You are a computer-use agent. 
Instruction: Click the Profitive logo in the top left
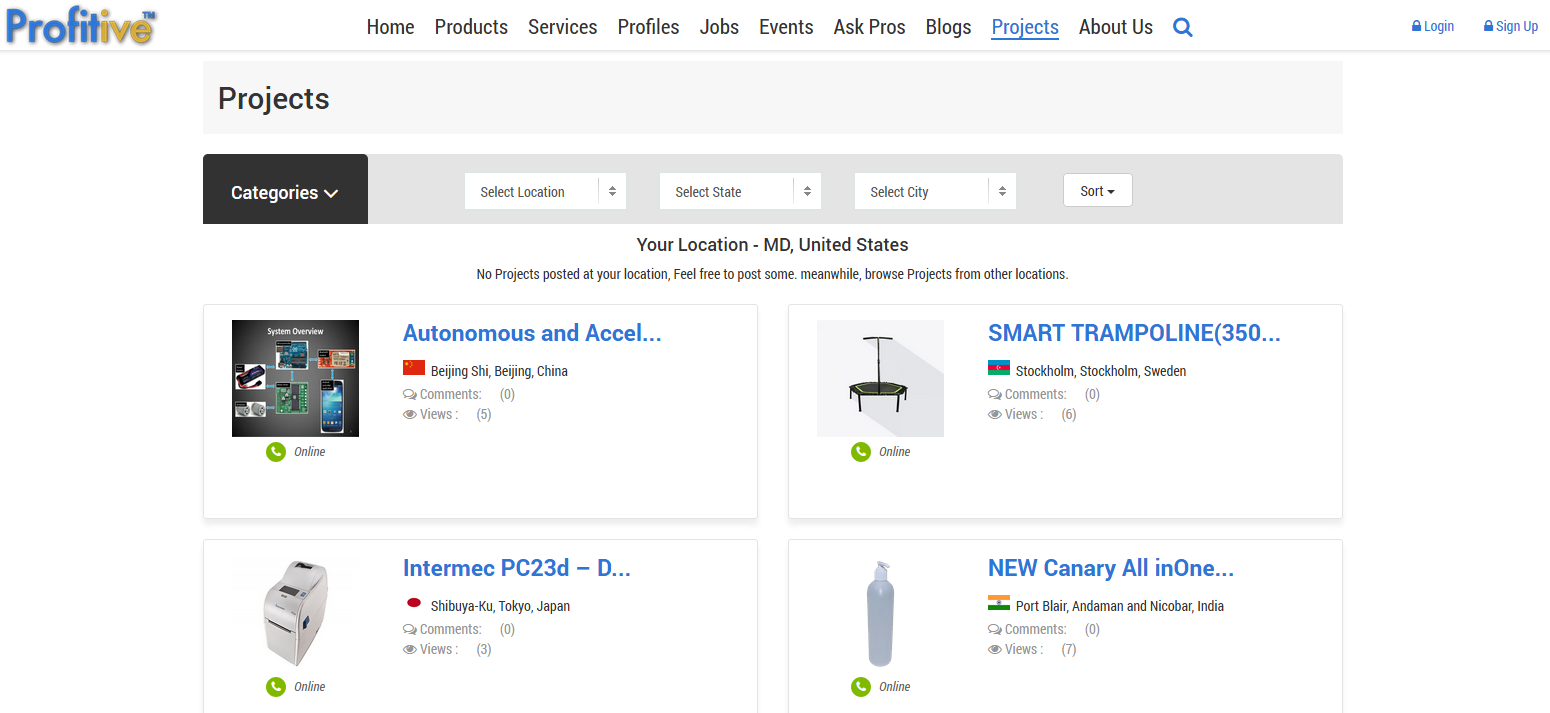80,25
